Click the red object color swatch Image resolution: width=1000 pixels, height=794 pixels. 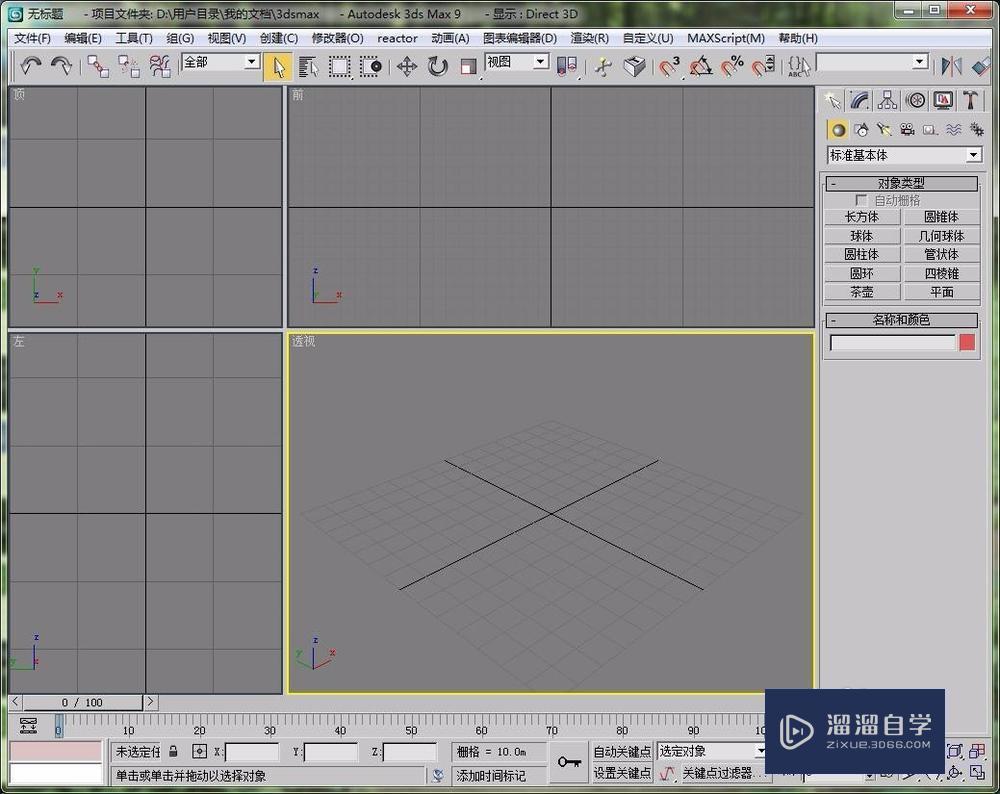pos(967,343)
